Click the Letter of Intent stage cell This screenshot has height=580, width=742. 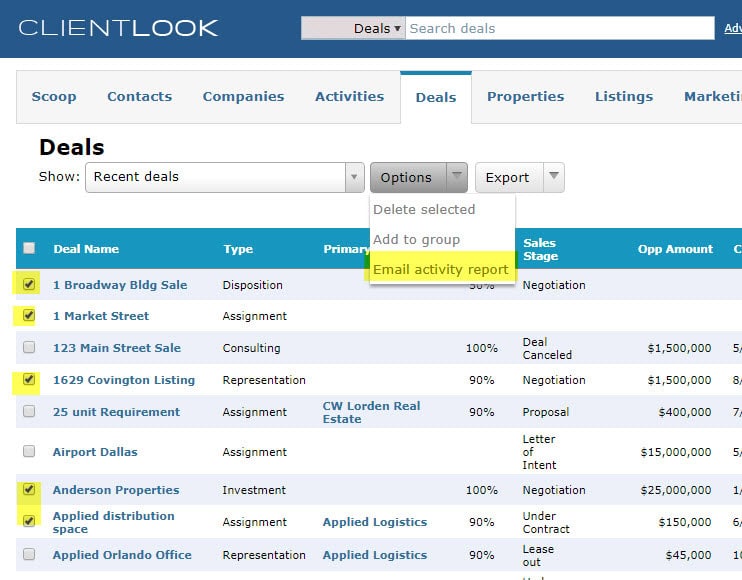click(539, 452)
